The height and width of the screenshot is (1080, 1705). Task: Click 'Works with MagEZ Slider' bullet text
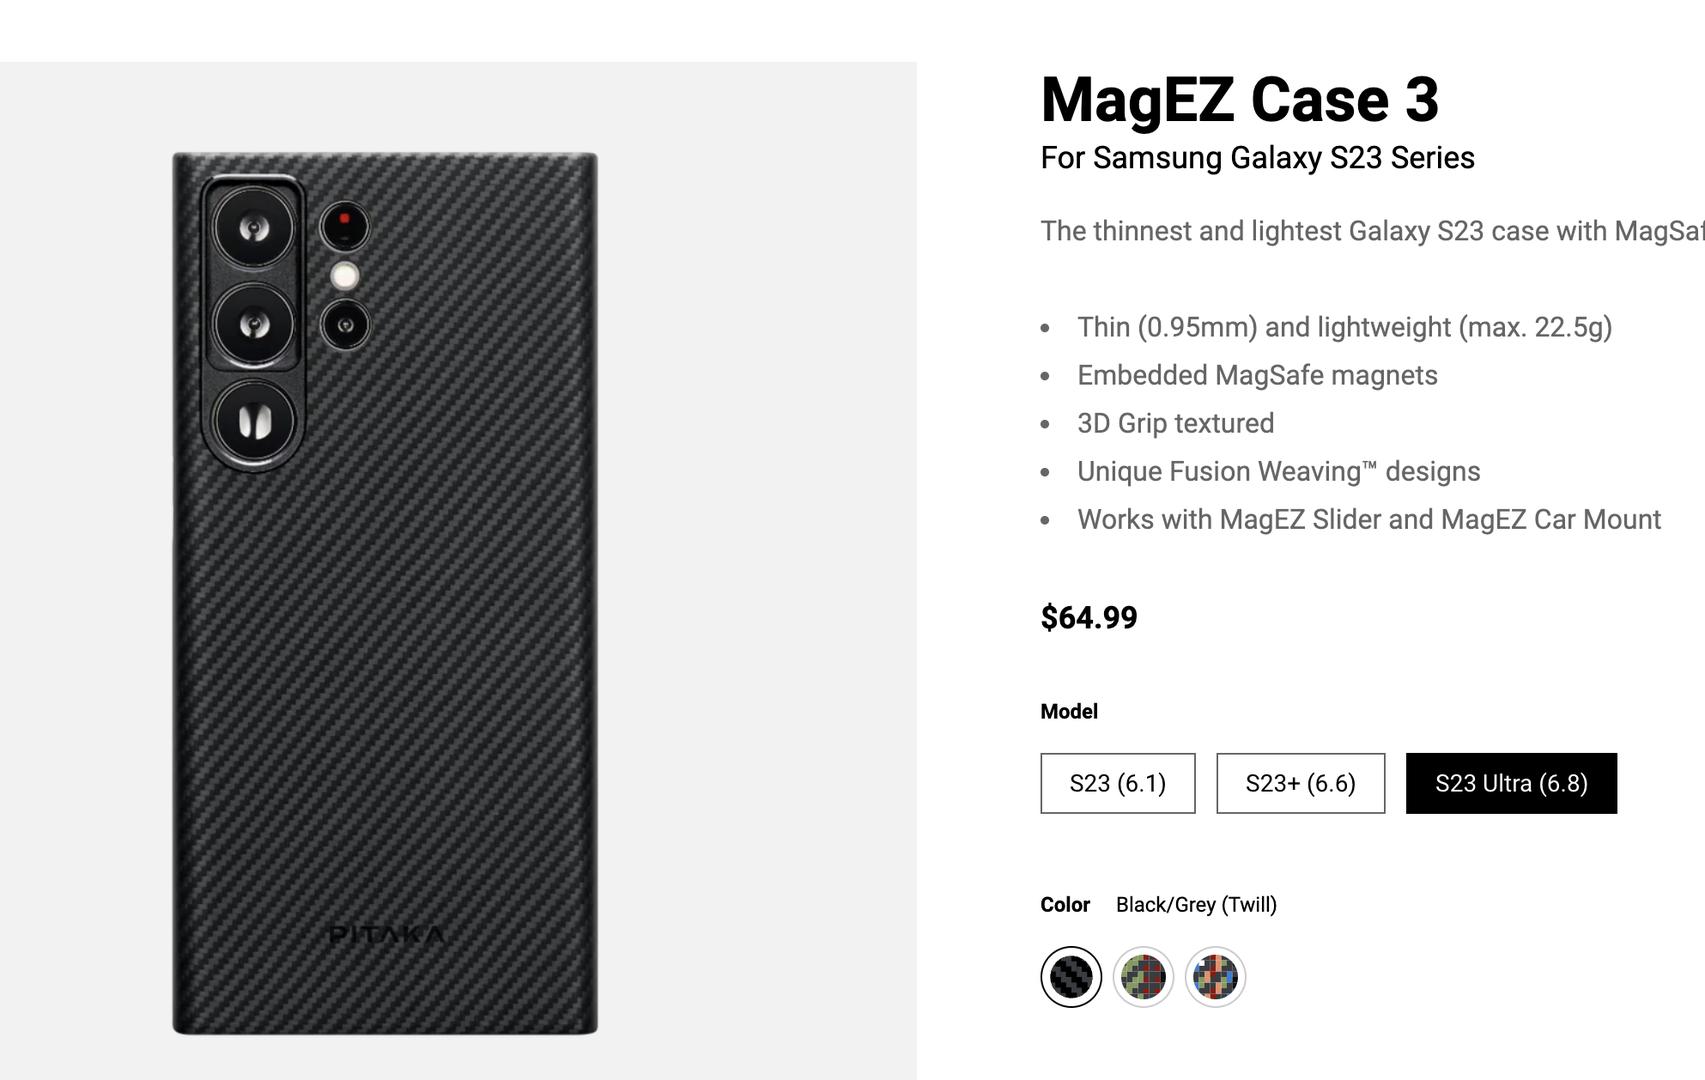click(1368, 519)
